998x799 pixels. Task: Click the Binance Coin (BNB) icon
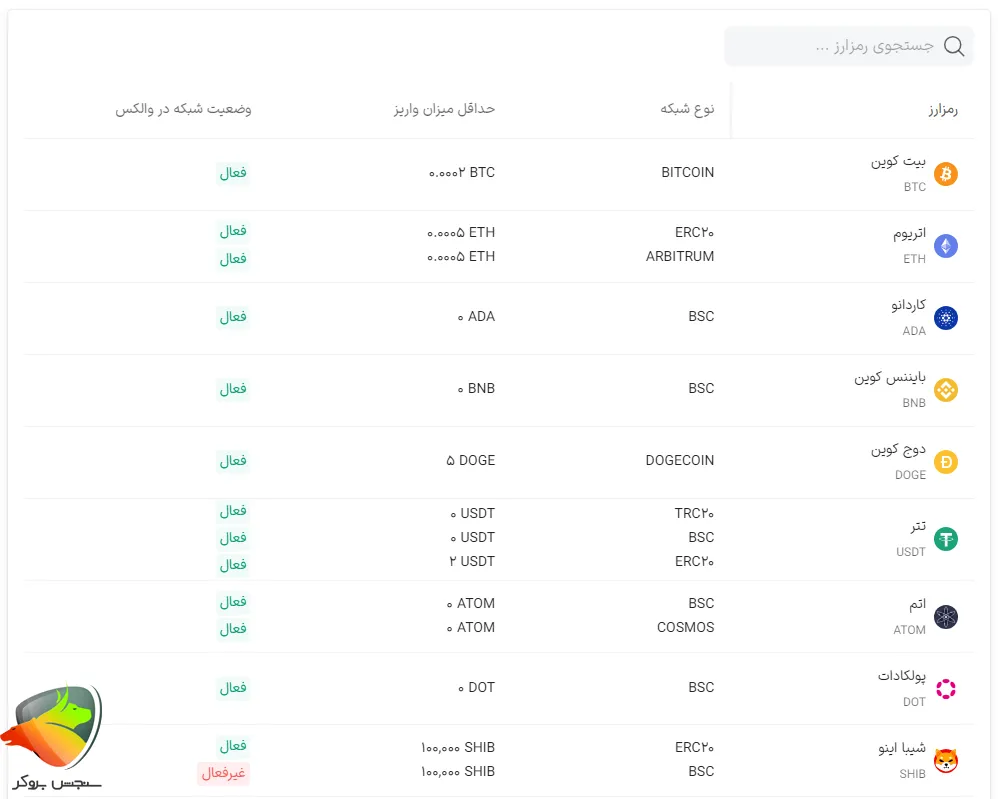pyautogui.click(x=945, y=390)
